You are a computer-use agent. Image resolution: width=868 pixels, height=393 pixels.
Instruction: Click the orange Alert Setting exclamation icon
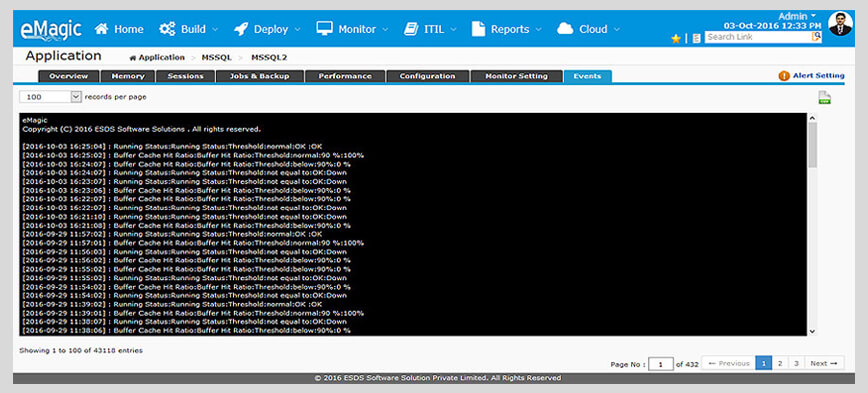(784, 76)
